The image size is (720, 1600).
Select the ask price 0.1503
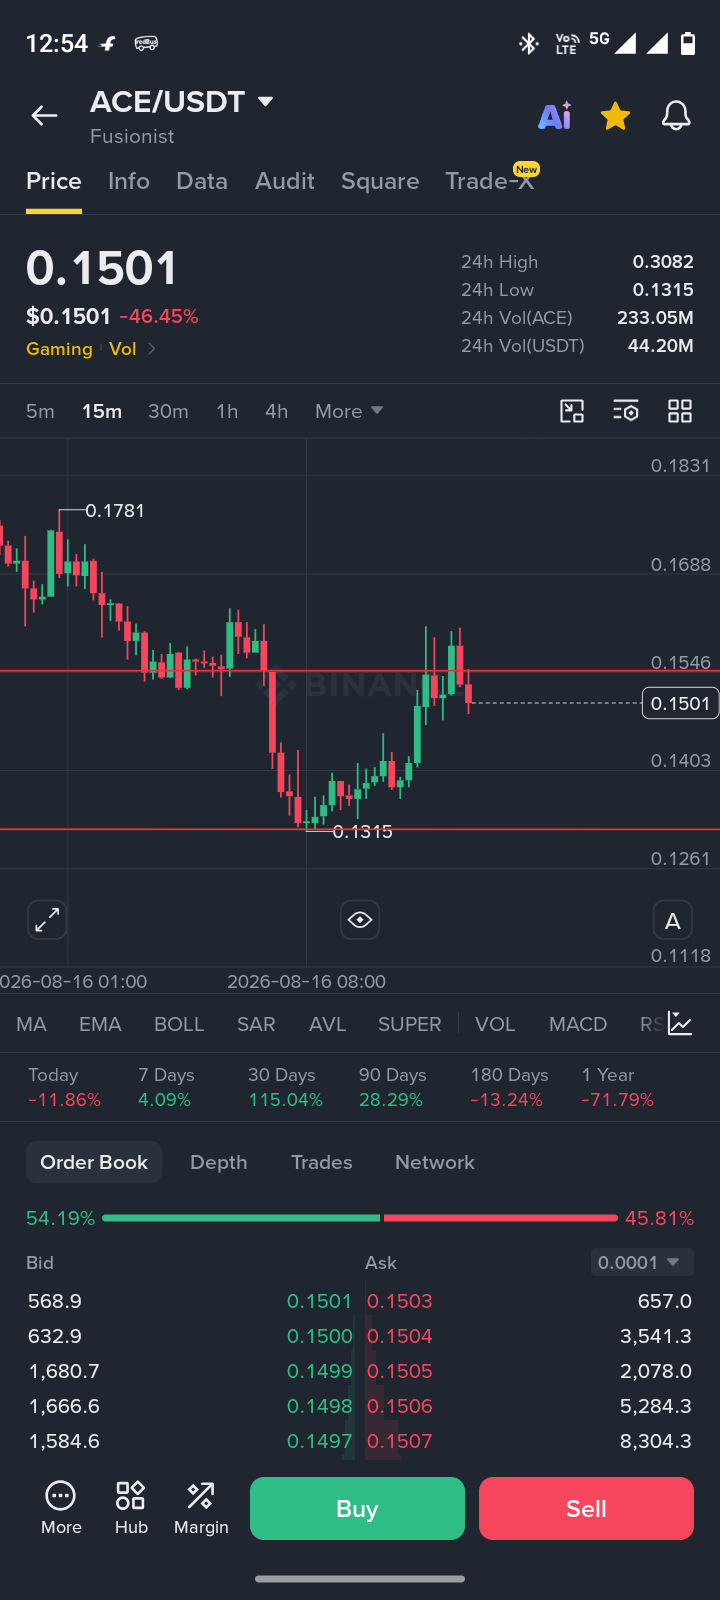pyautogui.click(x=400, y=1301)
